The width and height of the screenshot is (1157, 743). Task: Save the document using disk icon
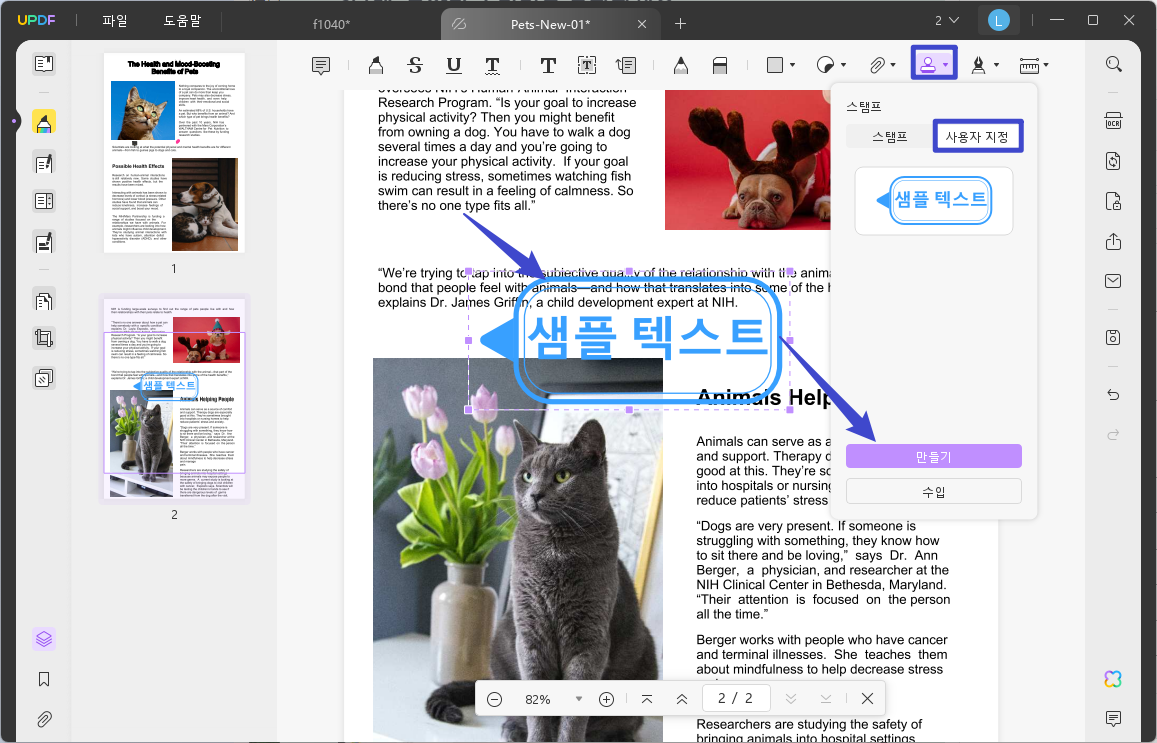coord(1113,337)
